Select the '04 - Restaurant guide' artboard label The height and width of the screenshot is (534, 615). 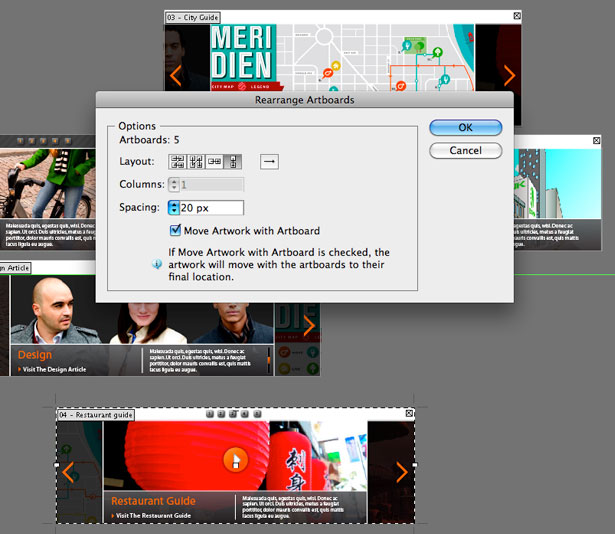click(x=96, y=415)
